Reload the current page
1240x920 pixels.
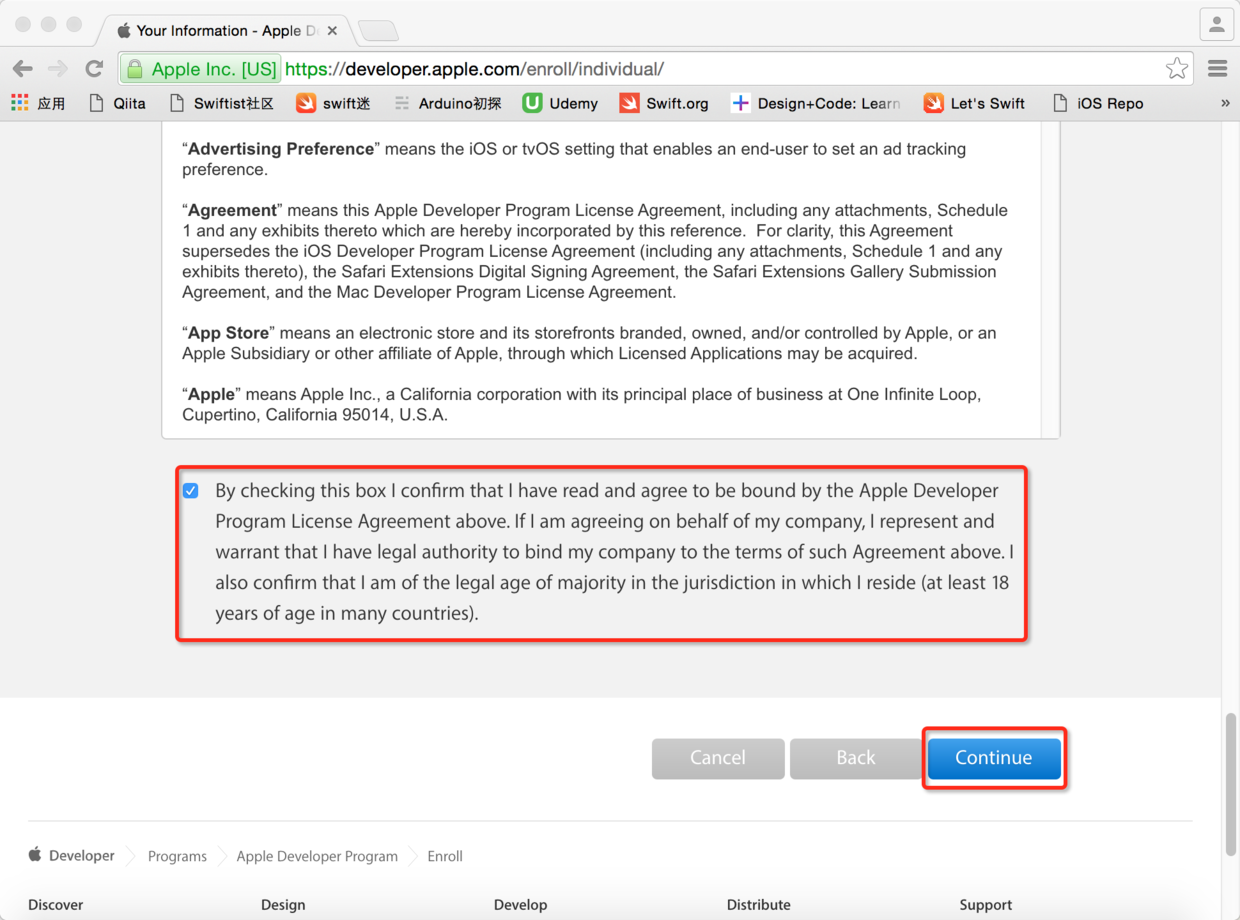(x=94, y=69)
